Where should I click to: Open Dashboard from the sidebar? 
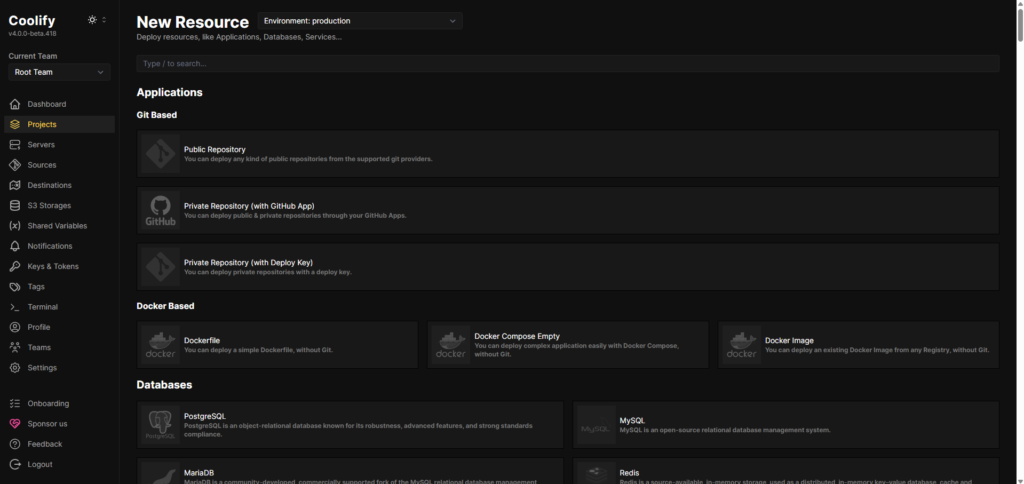(x=59, y=104)
